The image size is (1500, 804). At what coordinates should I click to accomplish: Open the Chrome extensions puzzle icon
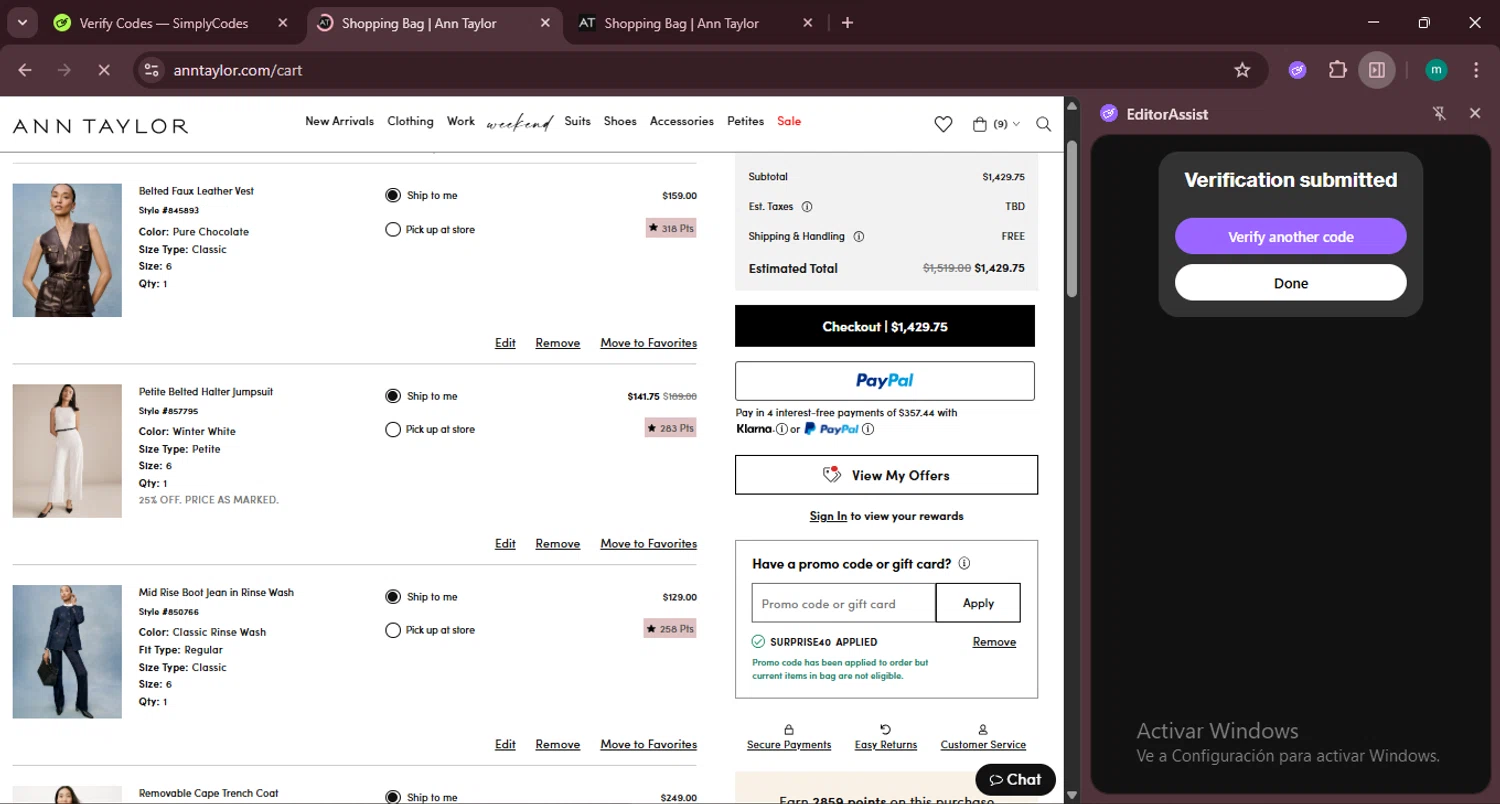click(1337, 70)
